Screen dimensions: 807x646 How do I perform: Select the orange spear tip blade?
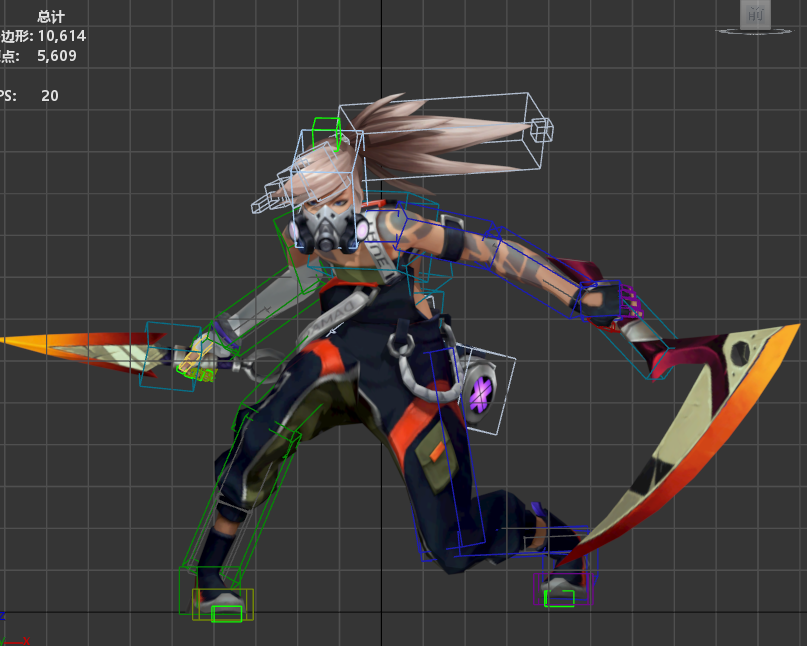tap(82, 352)
